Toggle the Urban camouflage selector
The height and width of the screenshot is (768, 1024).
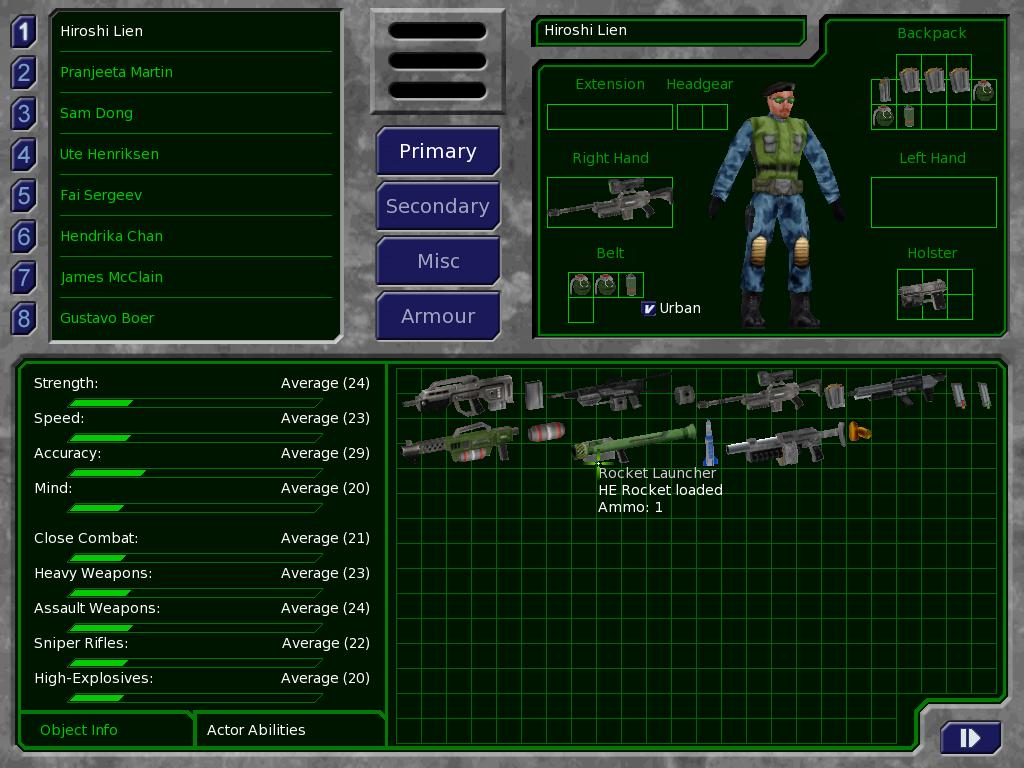(x=648, y=308)
